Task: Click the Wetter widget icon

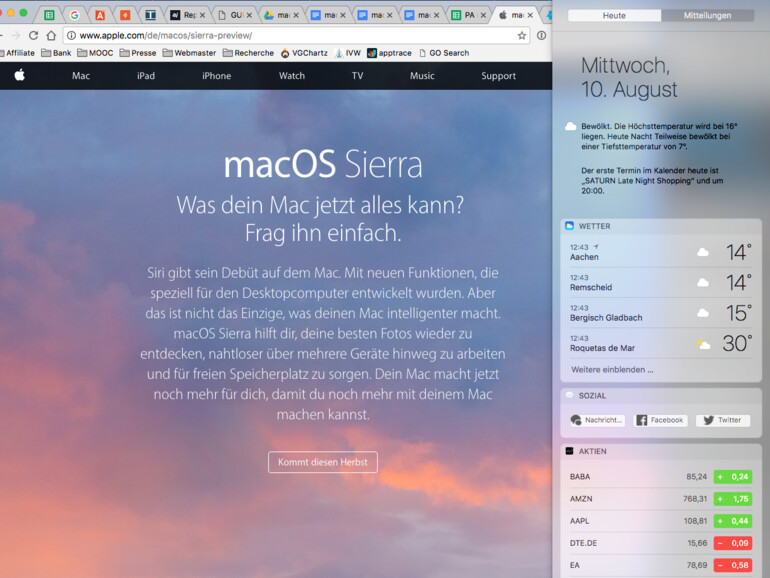Action: click(x=569, y=226)
